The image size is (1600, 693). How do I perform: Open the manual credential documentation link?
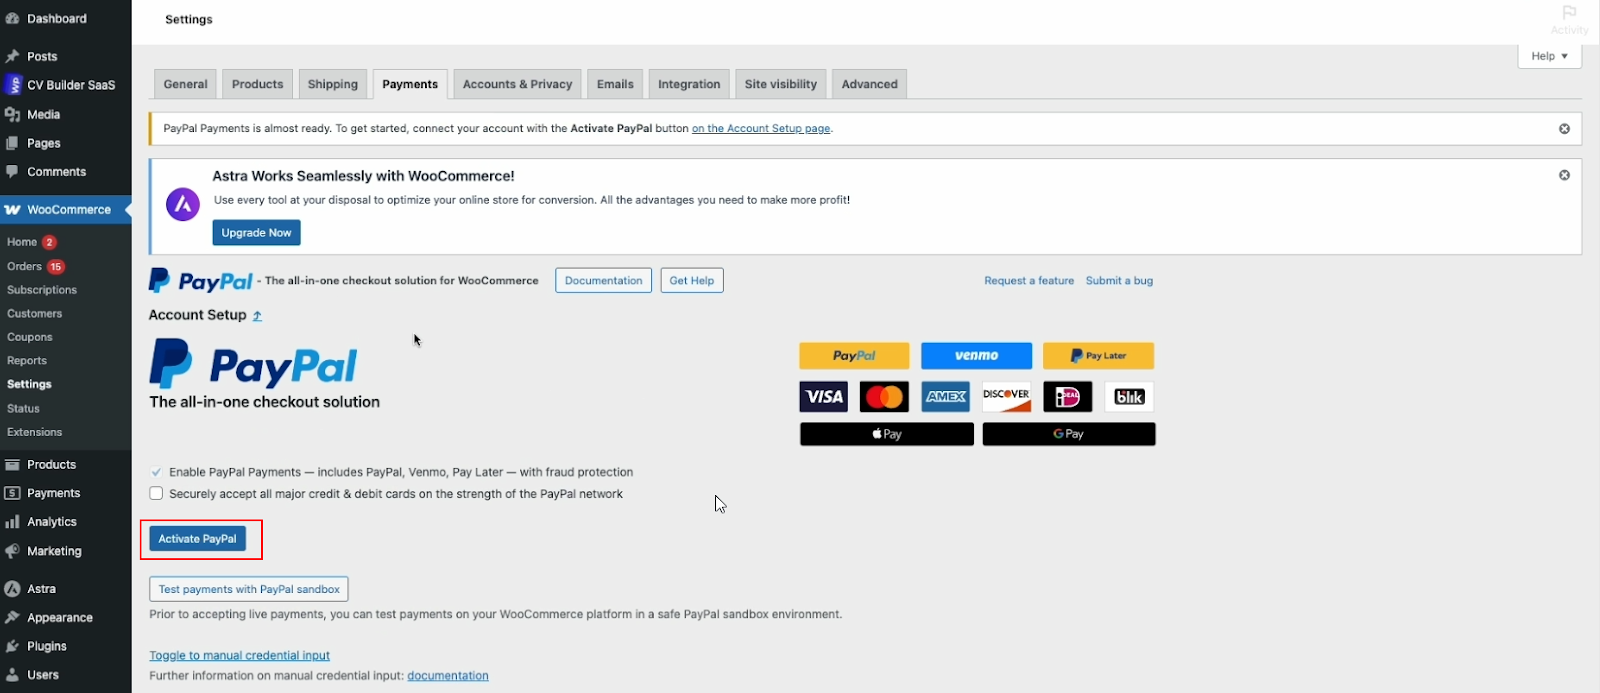[x=448, y=676]
